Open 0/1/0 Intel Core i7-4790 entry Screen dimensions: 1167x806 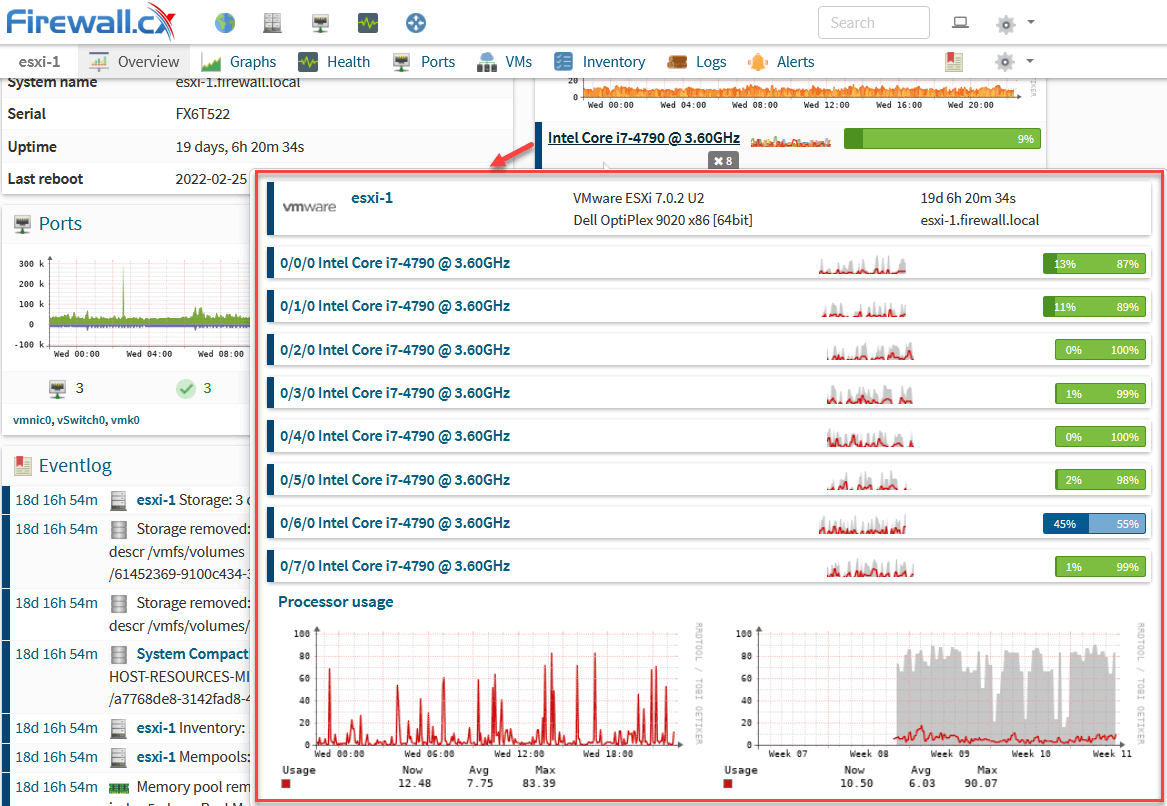(x=395, y=306)
